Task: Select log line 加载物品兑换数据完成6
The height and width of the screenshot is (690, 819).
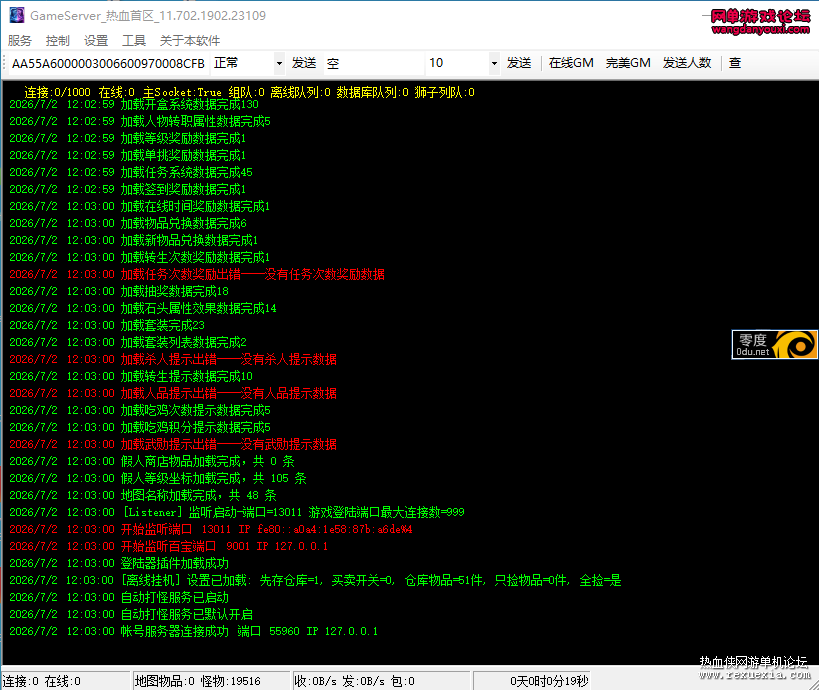Action: click(x=128, y=224)
